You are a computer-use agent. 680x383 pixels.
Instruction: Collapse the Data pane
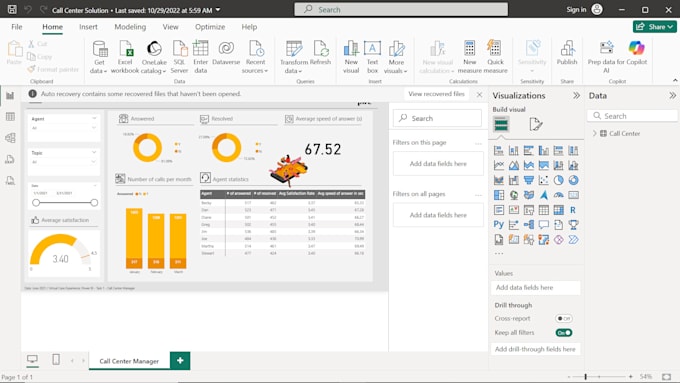coord(672,95)
